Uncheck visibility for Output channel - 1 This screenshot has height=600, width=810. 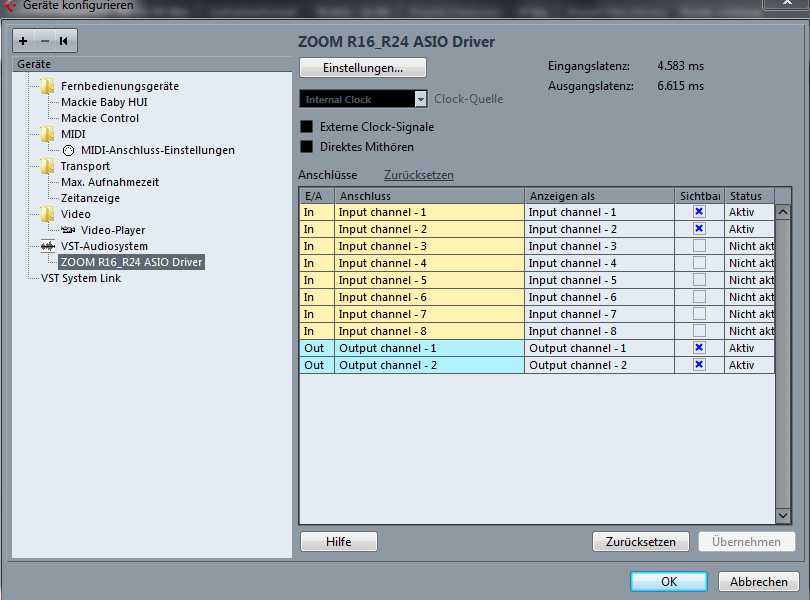[699, 348]
